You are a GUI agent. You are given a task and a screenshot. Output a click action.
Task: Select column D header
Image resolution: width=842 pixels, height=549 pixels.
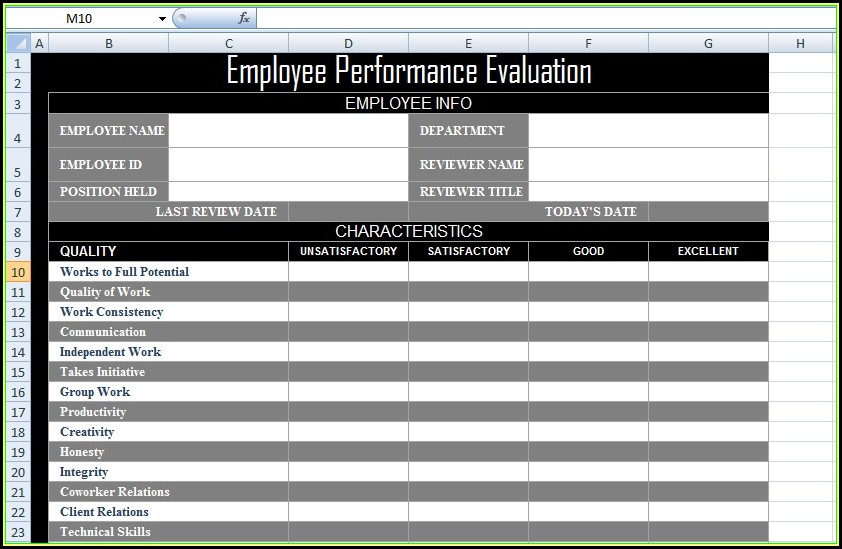pyautogui.click(x=348, y=43)
